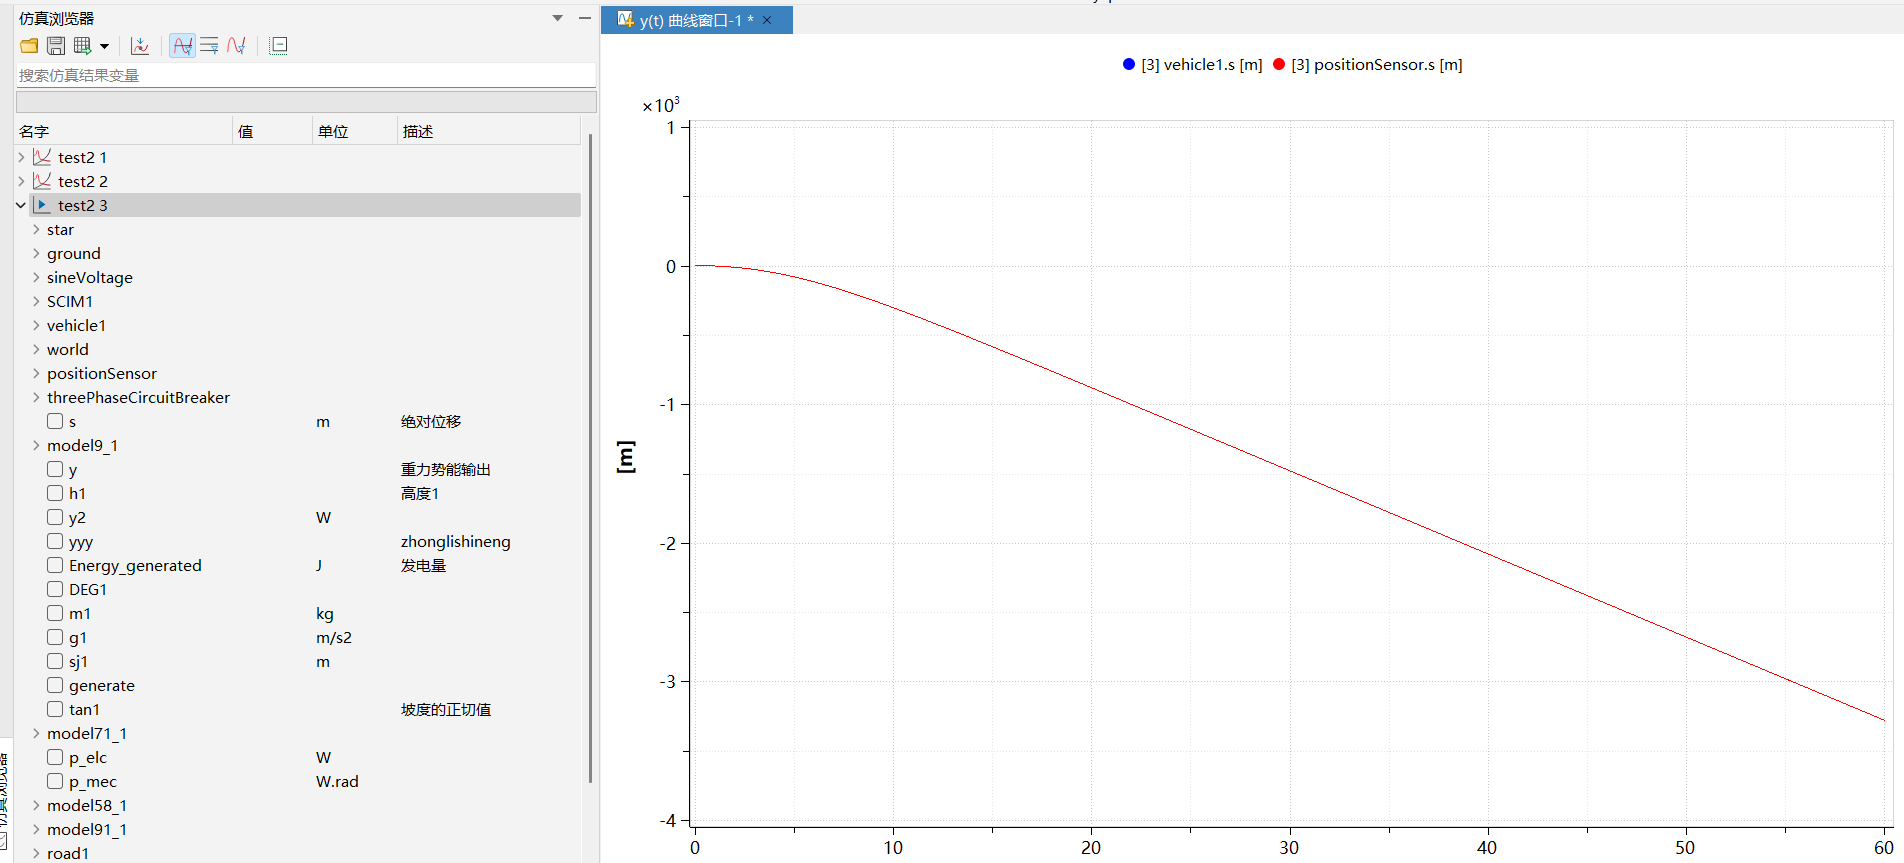Expand the threePhaseCircuitBreaker node

click(36, 397)
